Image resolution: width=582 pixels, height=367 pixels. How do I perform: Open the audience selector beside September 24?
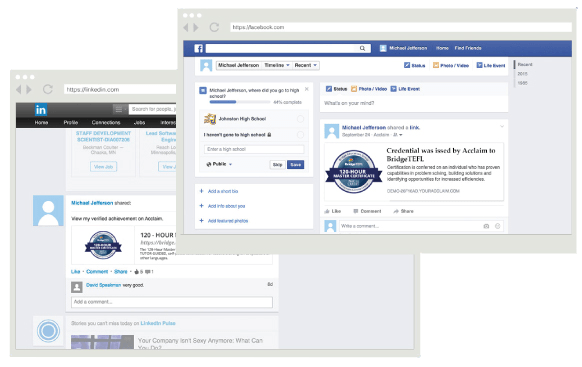[398, 135]
